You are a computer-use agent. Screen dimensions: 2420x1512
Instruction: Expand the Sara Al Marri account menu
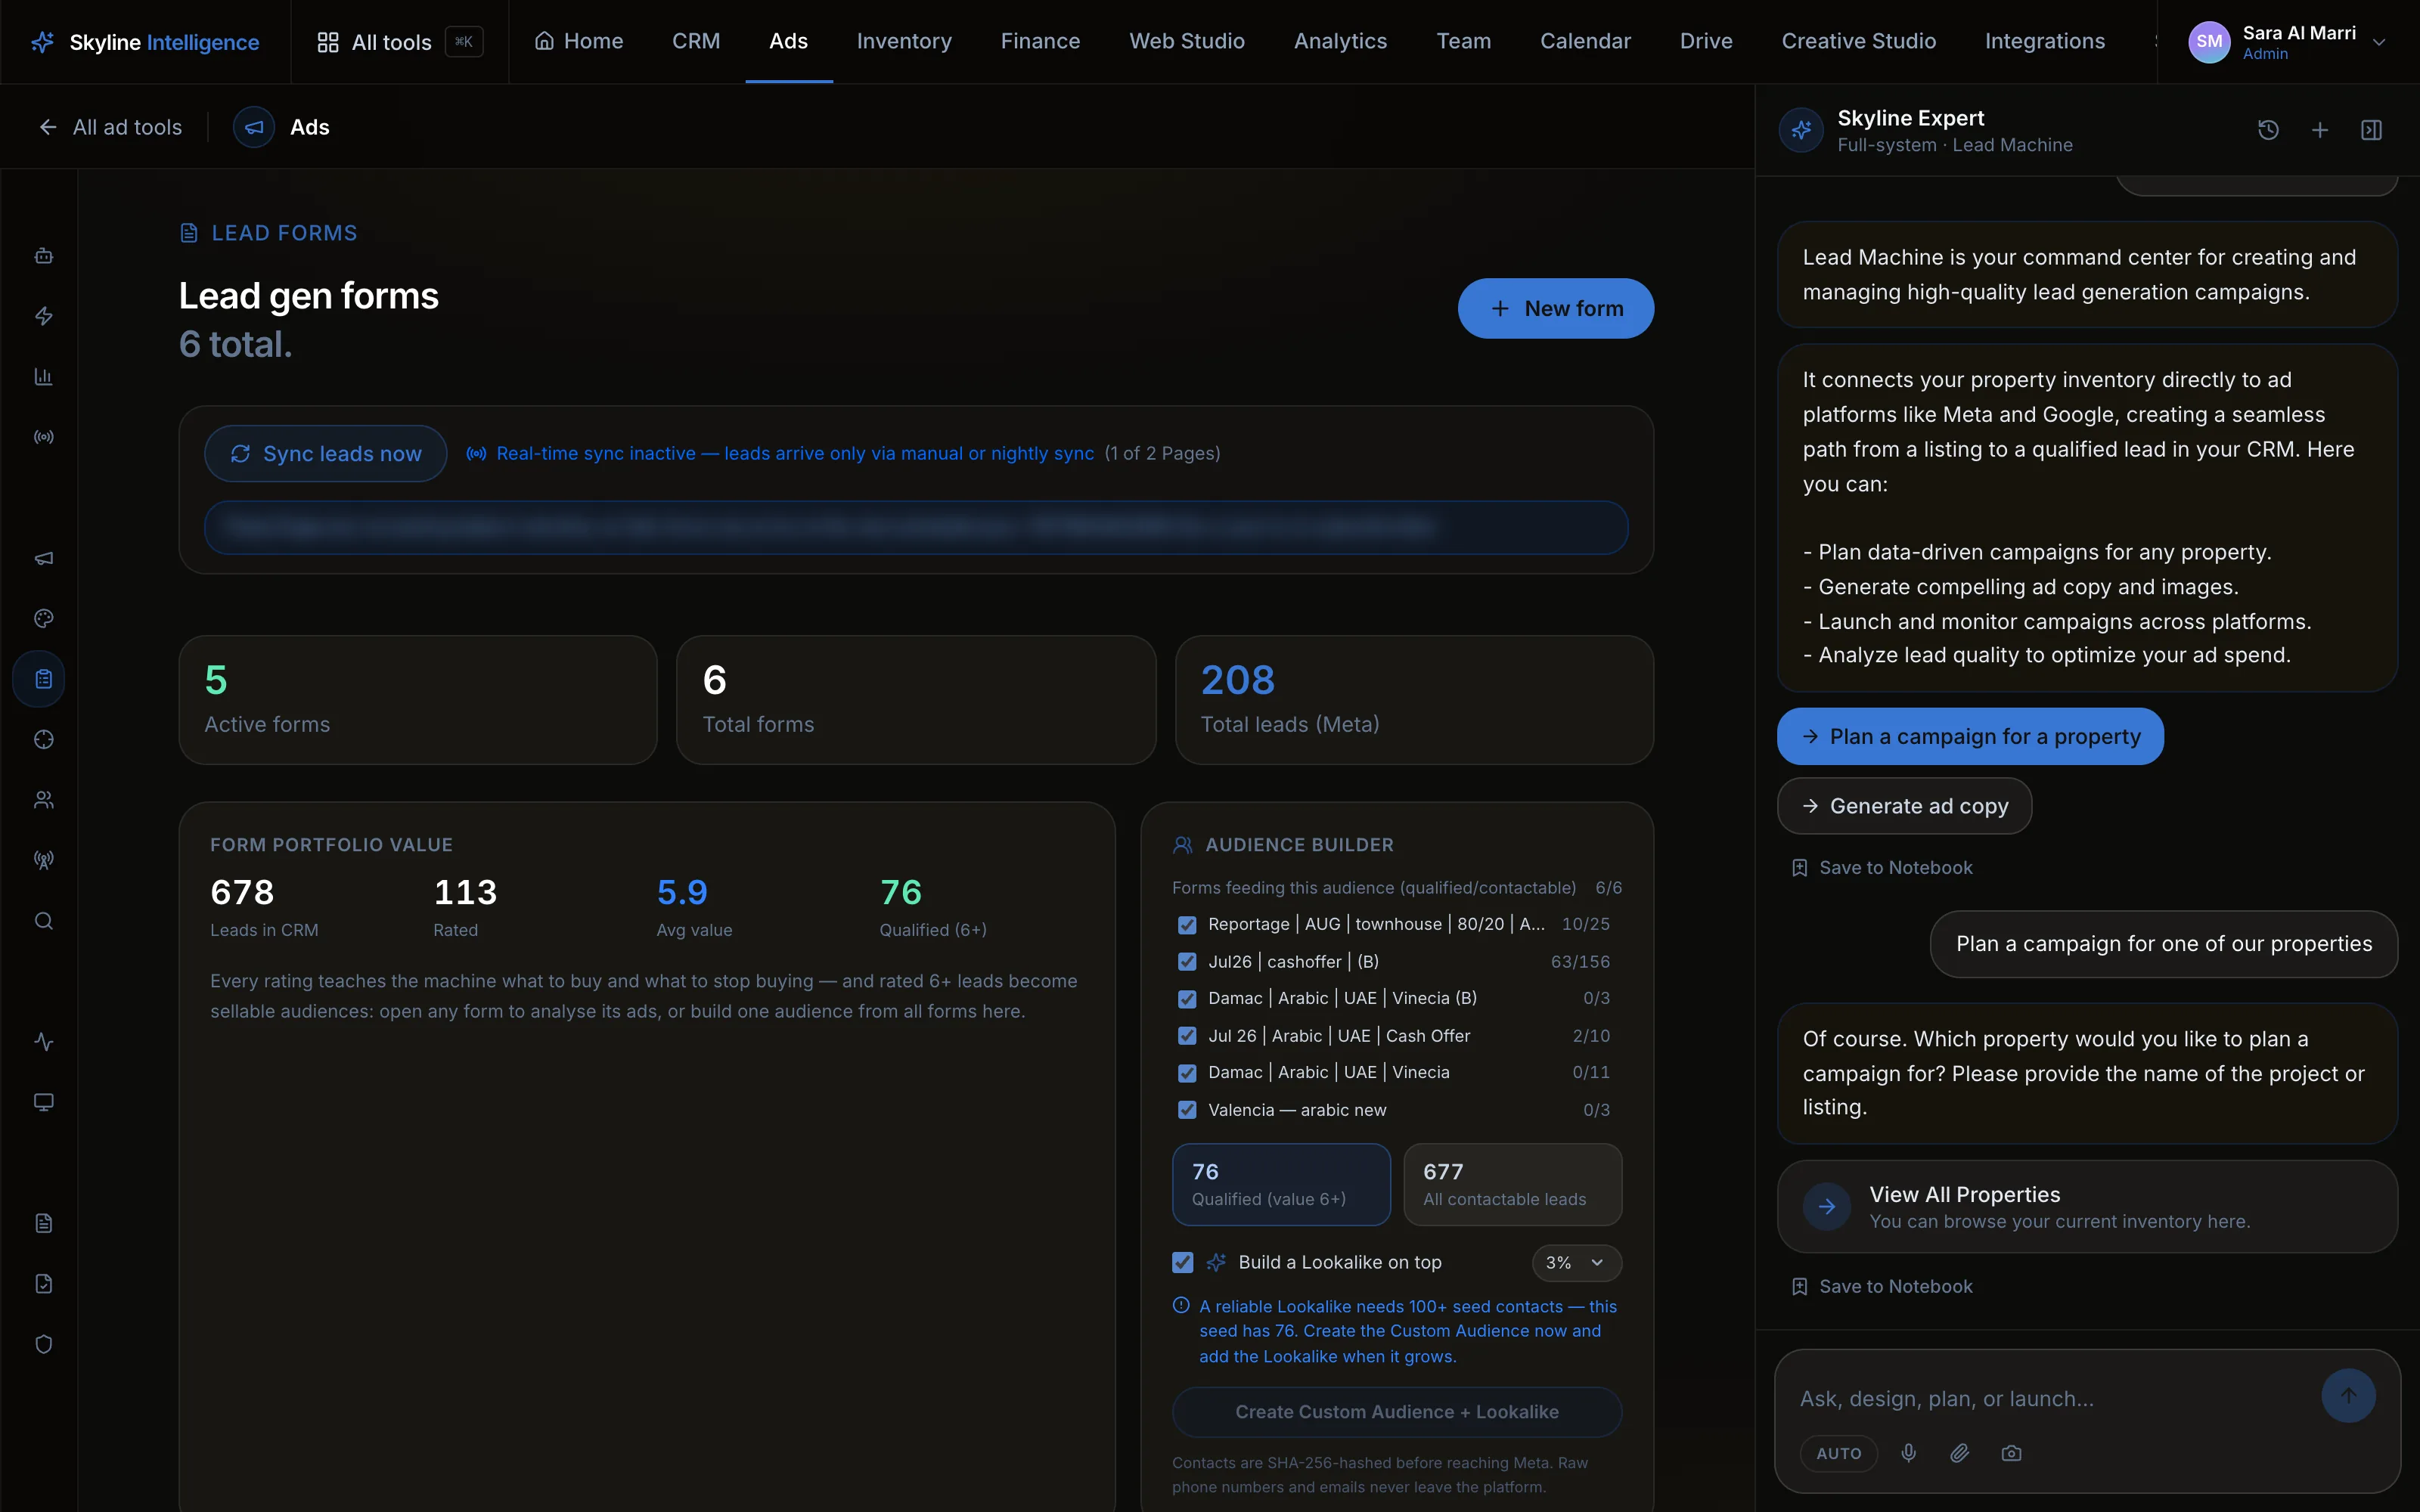[x=2289, y=42]
